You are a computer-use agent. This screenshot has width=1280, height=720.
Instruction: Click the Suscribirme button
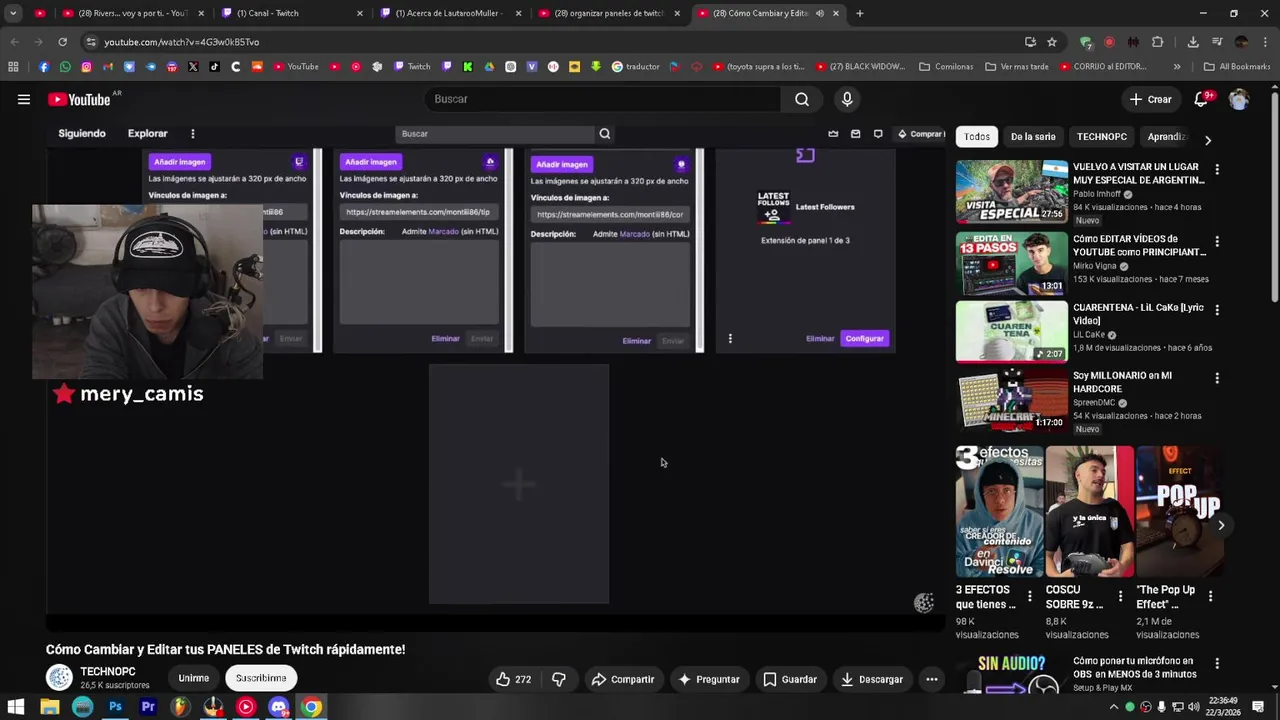[261, 678]
